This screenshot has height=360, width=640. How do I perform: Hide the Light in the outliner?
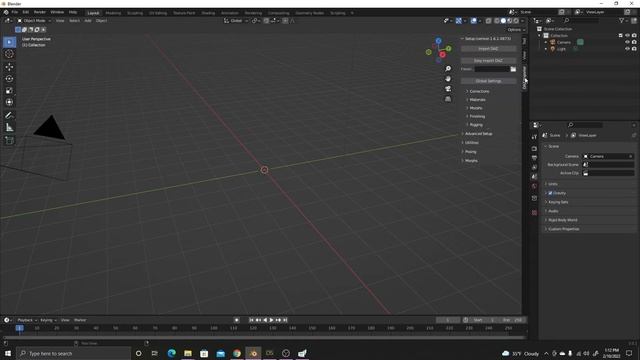point(627,49)
